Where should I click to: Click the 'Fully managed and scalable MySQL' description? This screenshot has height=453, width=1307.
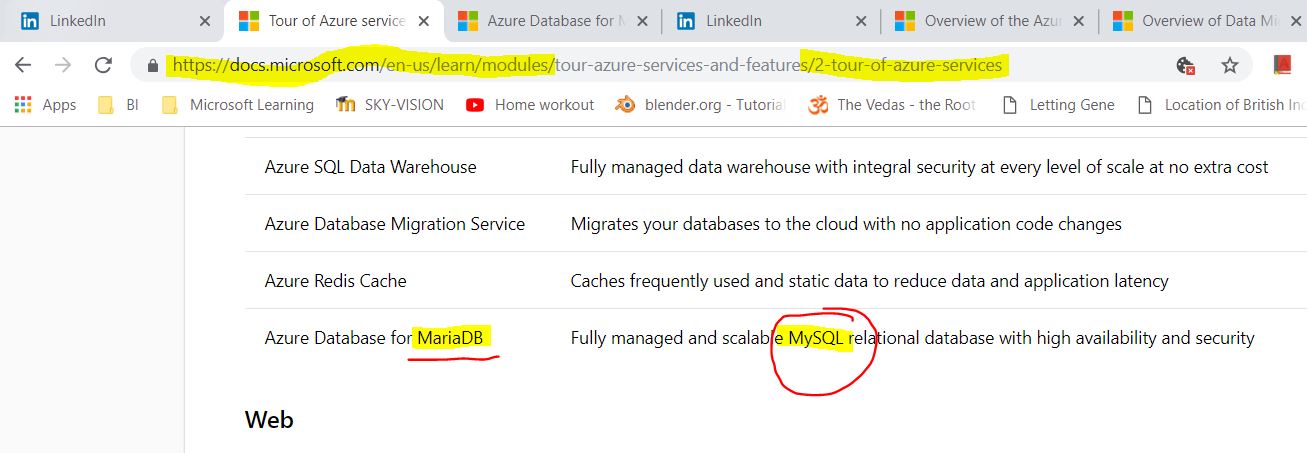[912, 338]
